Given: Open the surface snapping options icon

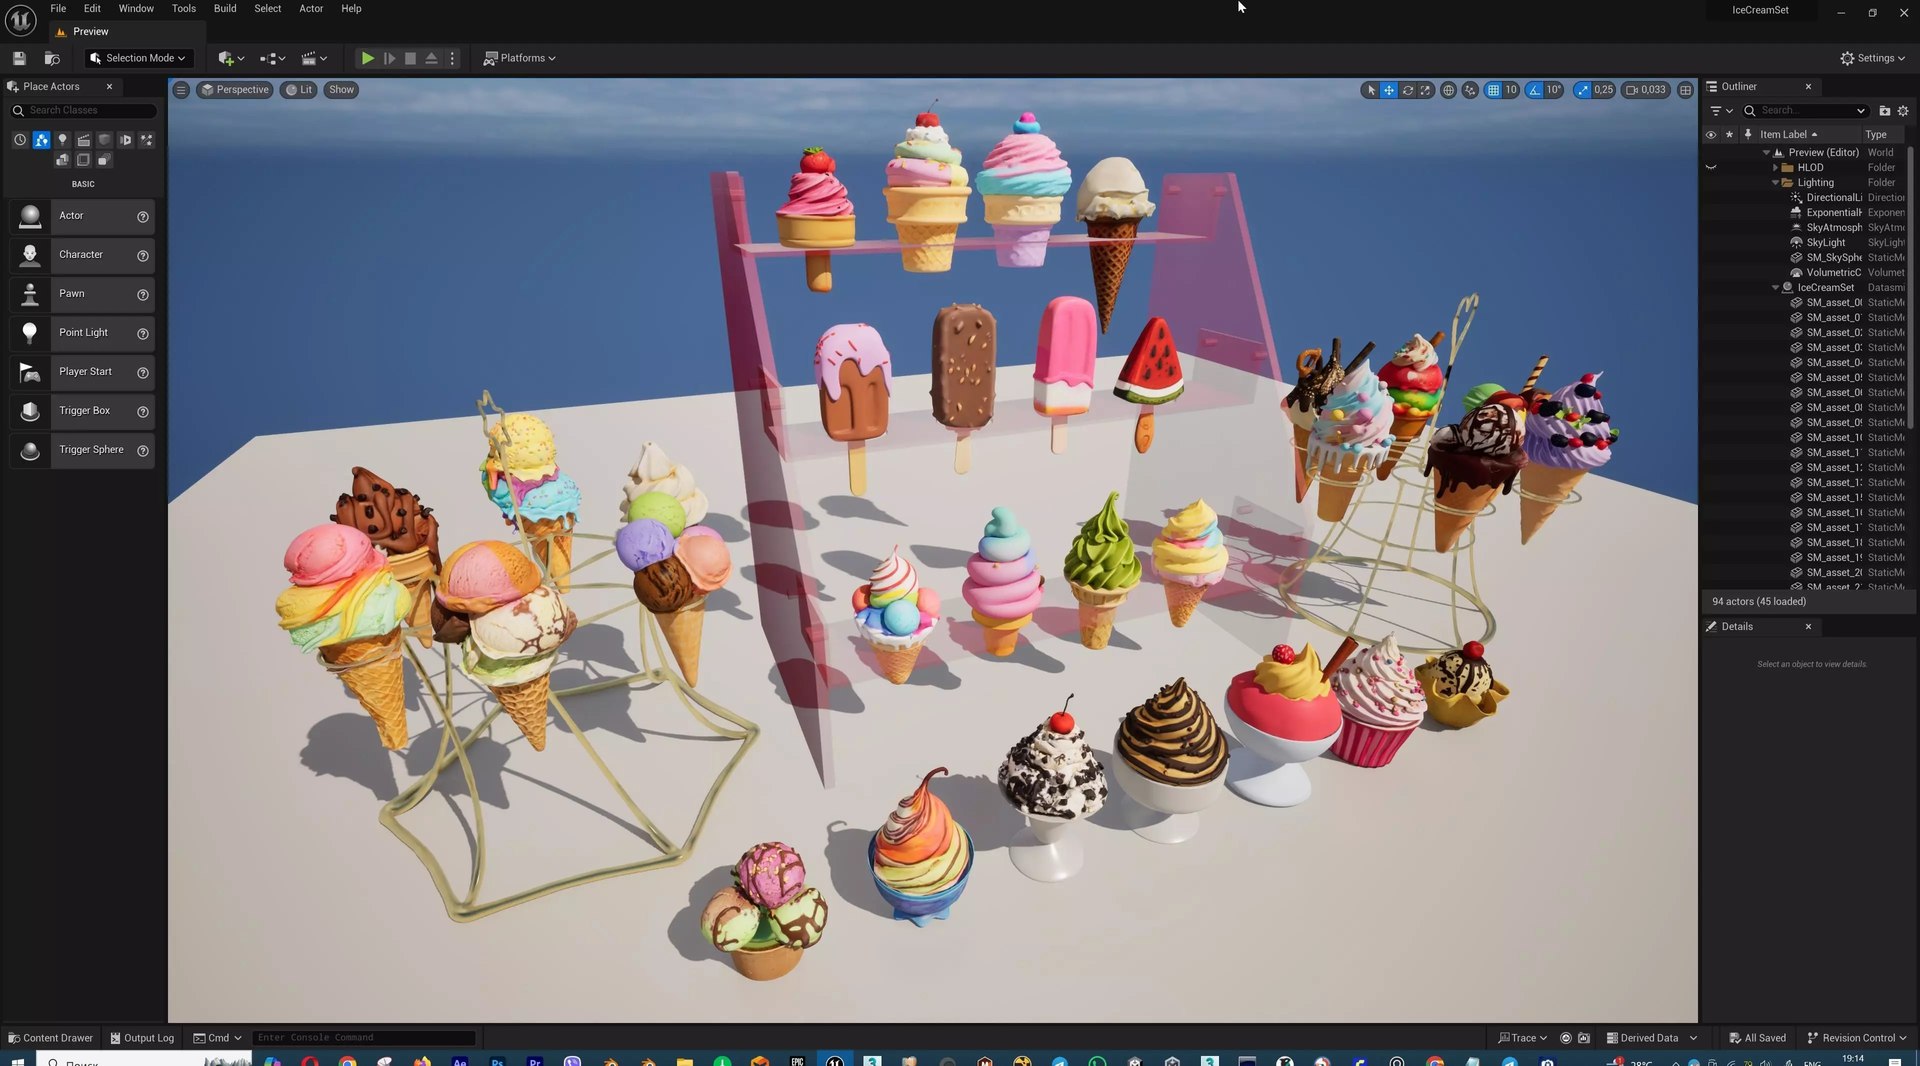Looking at the screenshot, I should 1470,90.
